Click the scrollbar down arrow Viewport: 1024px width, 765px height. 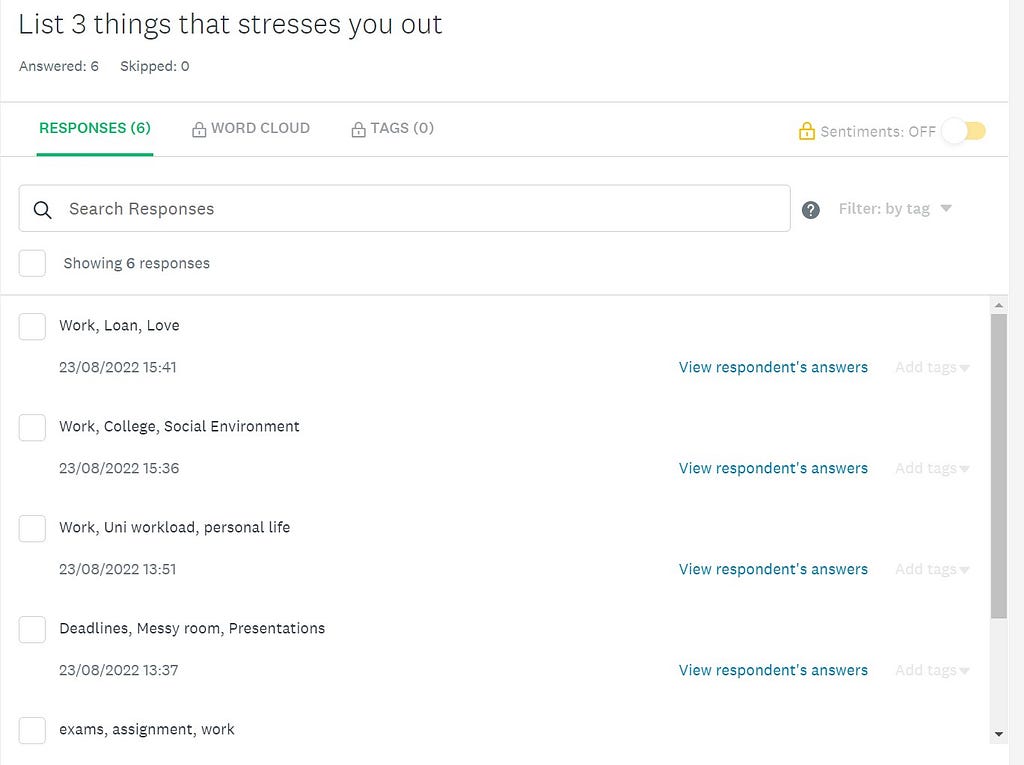coord(999,734)
